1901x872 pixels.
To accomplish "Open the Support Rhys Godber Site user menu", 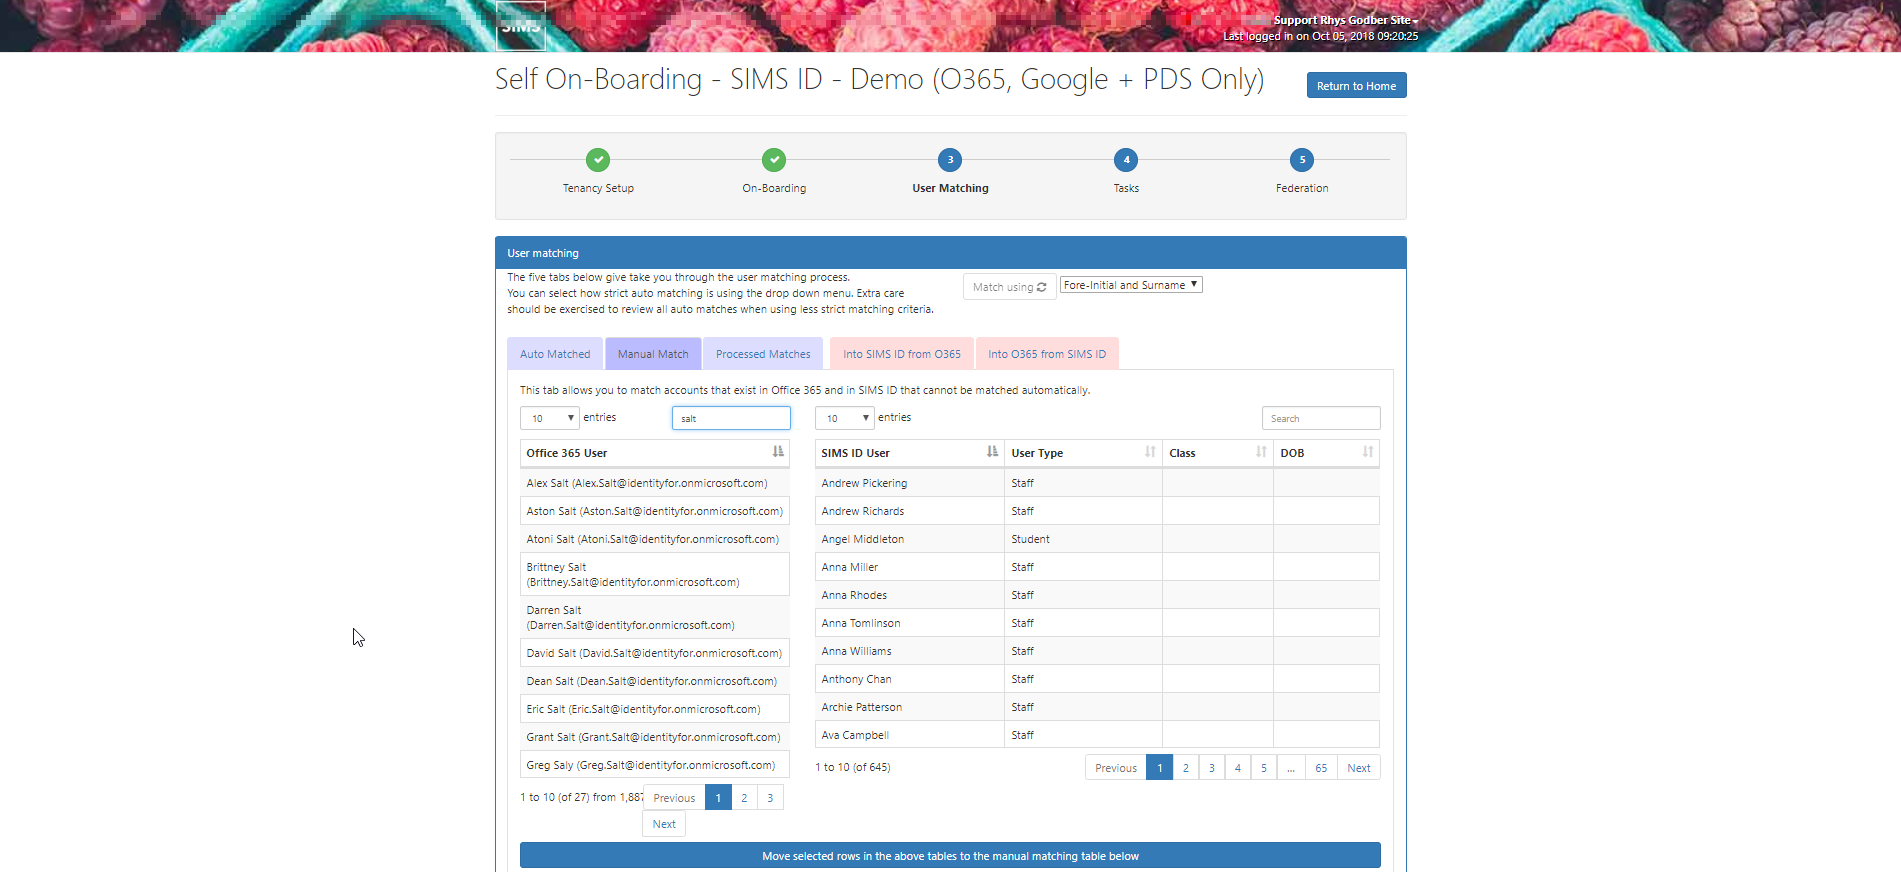I will click(1345, 20).
